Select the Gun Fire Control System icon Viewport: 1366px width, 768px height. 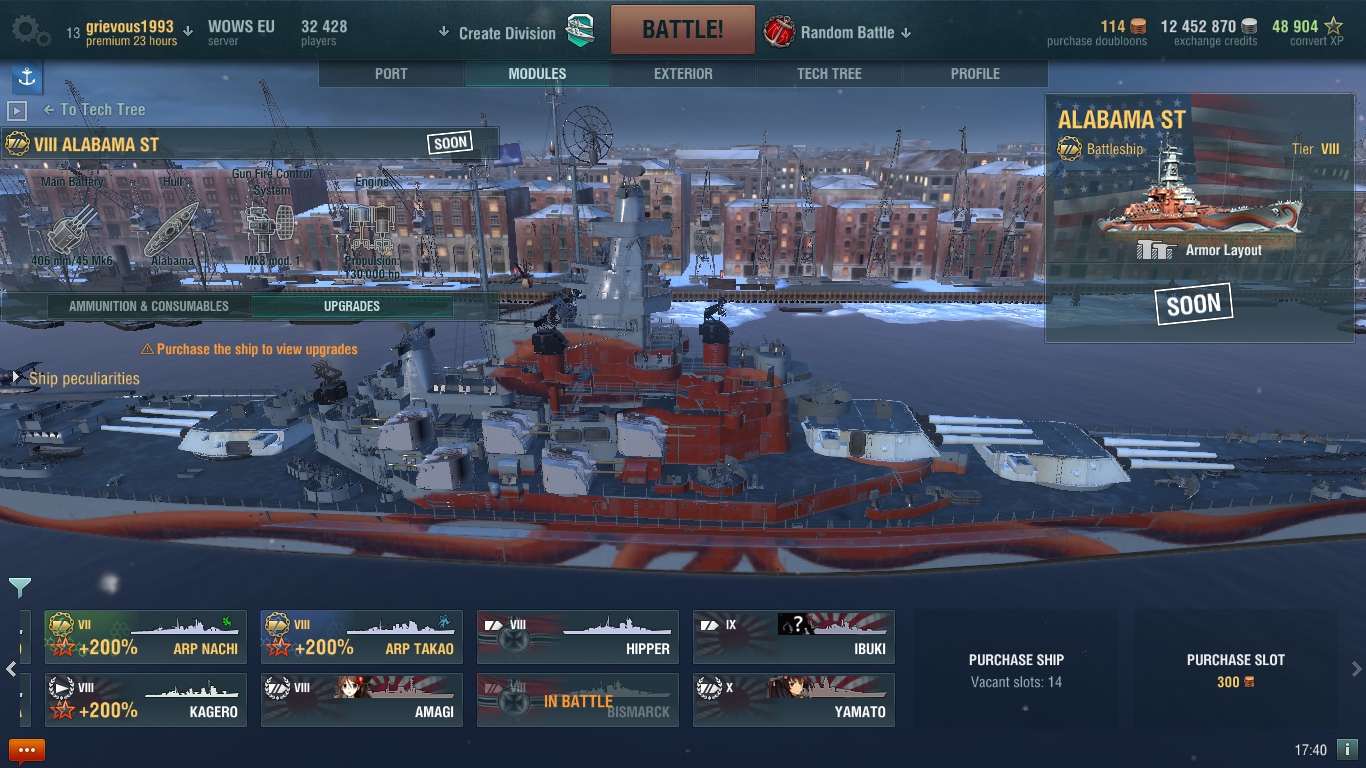[272, 230]
